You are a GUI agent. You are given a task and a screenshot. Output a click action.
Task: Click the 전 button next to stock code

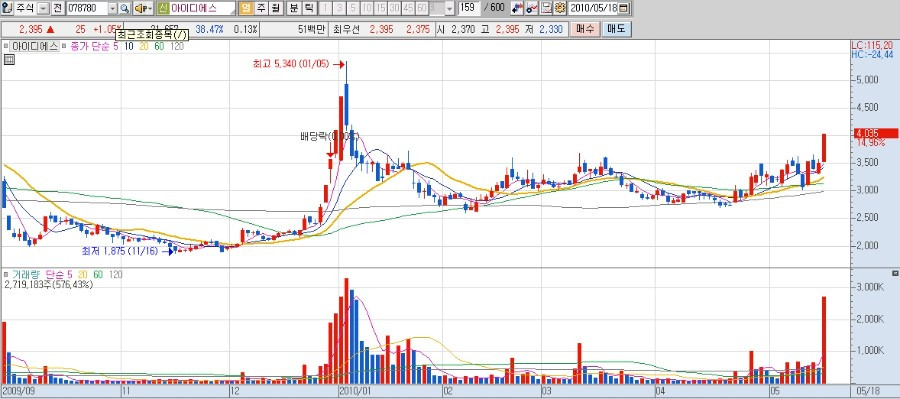57,8
